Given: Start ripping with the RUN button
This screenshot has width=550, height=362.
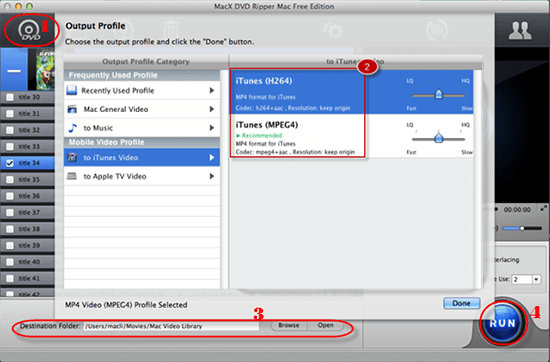Looking at the screenshot, I should click(x=503, y=323).
